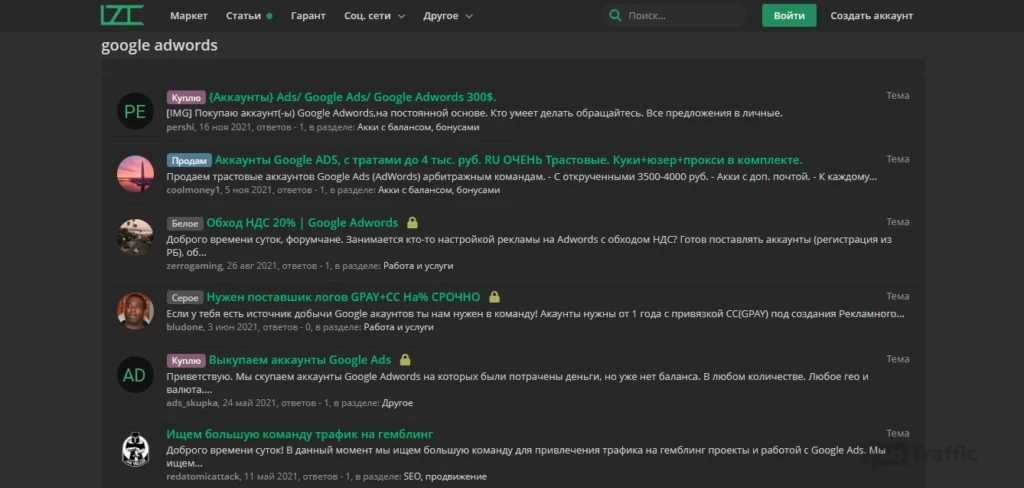Image resolution: width=1024 pixels, height=488 pixels.
Task: Open zerrogaming's avatar
Action: pos(135,236)
